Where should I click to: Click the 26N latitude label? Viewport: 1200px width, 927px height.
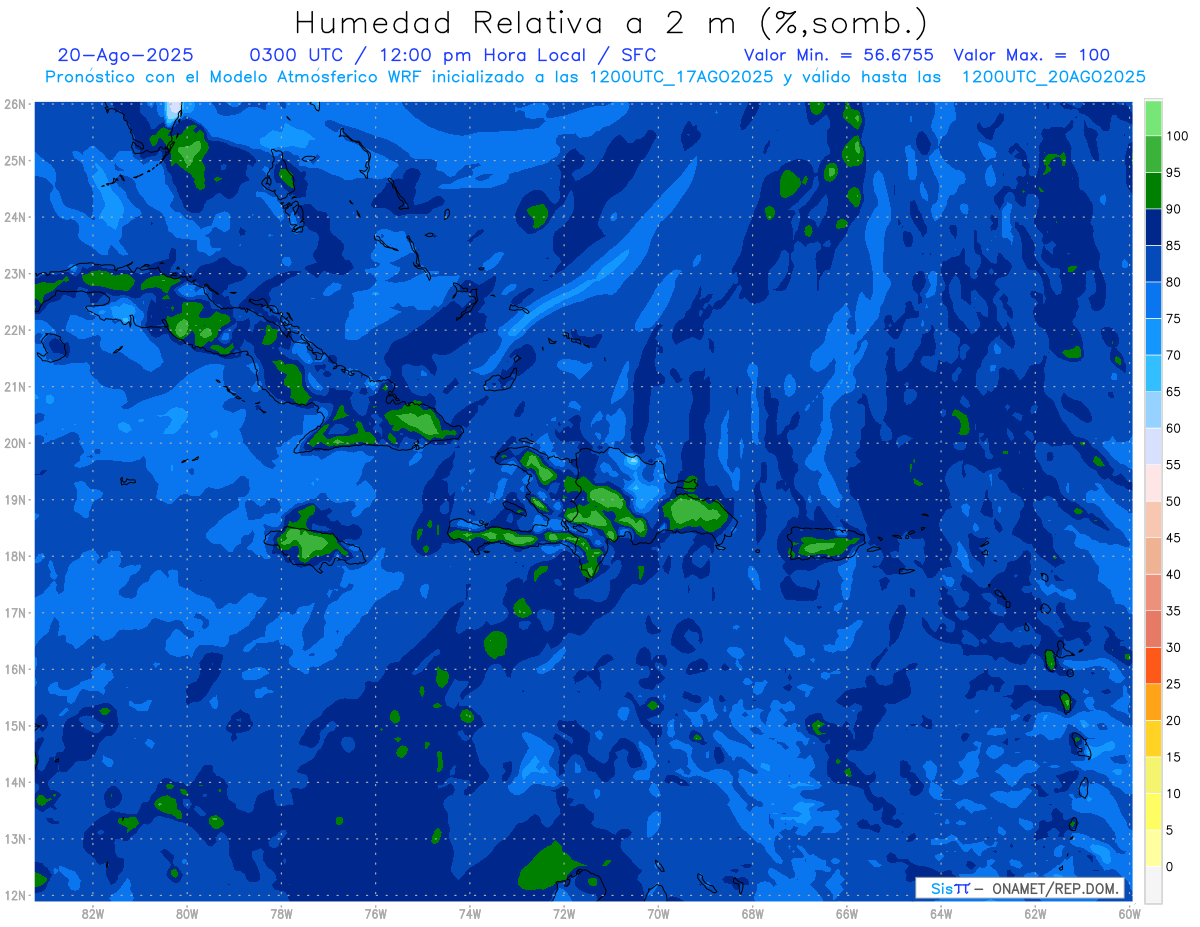point(15,104)
